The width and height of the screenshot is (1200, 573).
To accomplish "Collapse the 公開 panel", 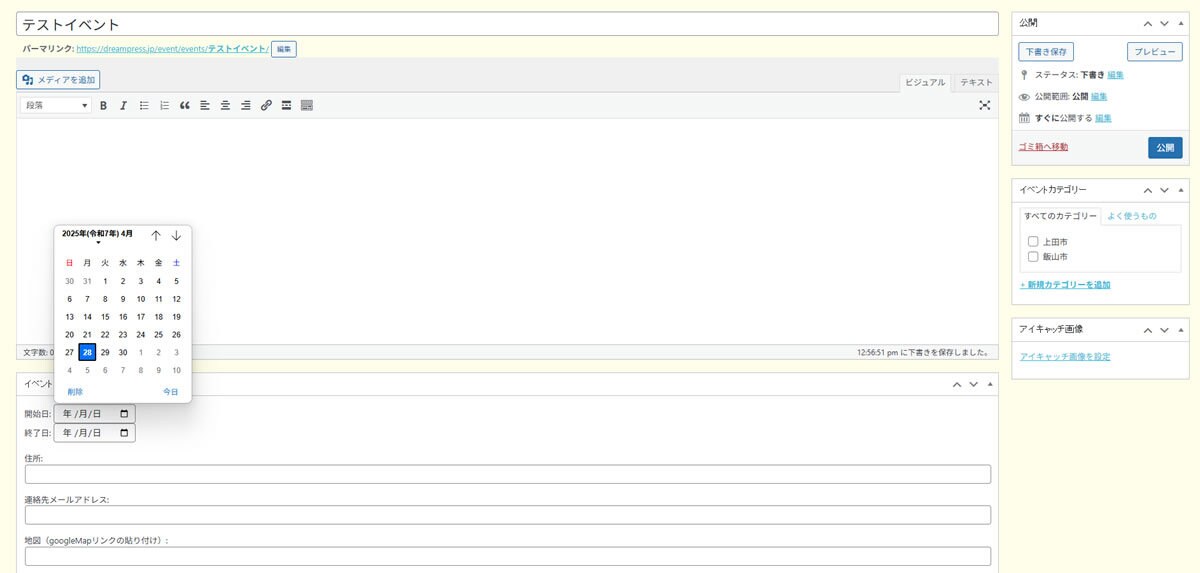I will pyautogui.click(x=1181, y=22).
